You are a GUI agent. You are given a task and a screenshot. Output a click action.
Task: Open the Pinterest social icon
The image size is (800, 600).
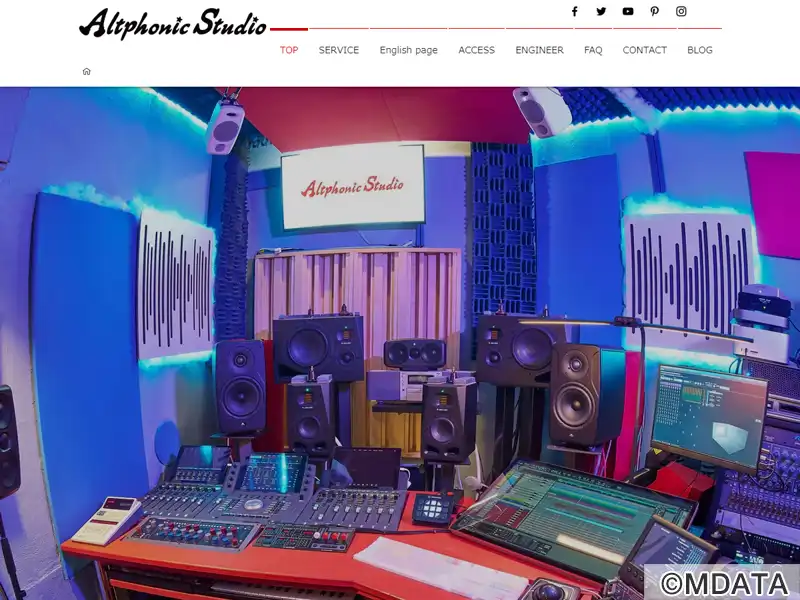point(655,11)
